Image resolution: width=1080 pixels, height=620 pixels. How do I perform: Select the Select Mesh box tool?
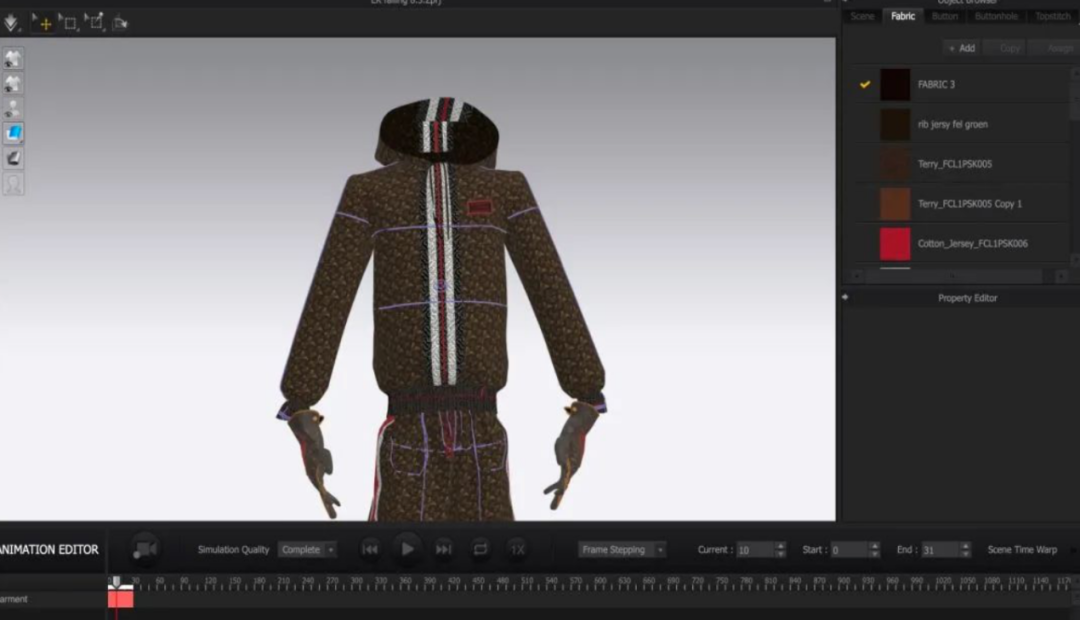[68, 23]
